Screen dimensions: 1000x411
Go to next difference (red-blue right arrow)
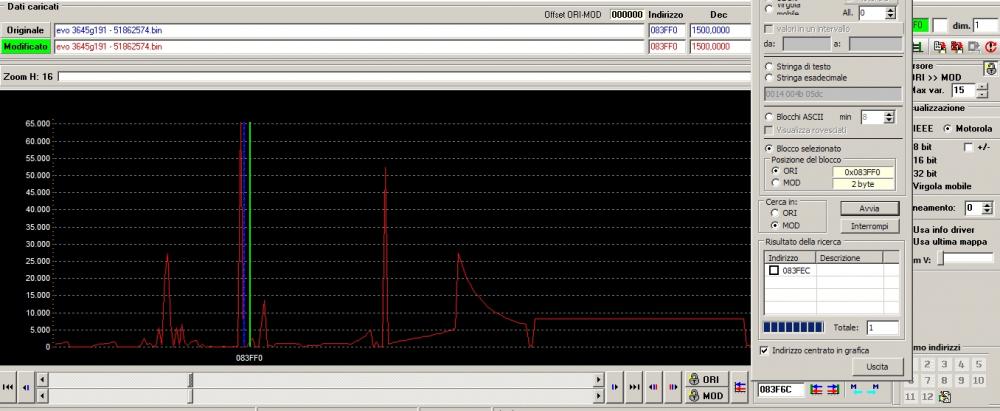673,387
